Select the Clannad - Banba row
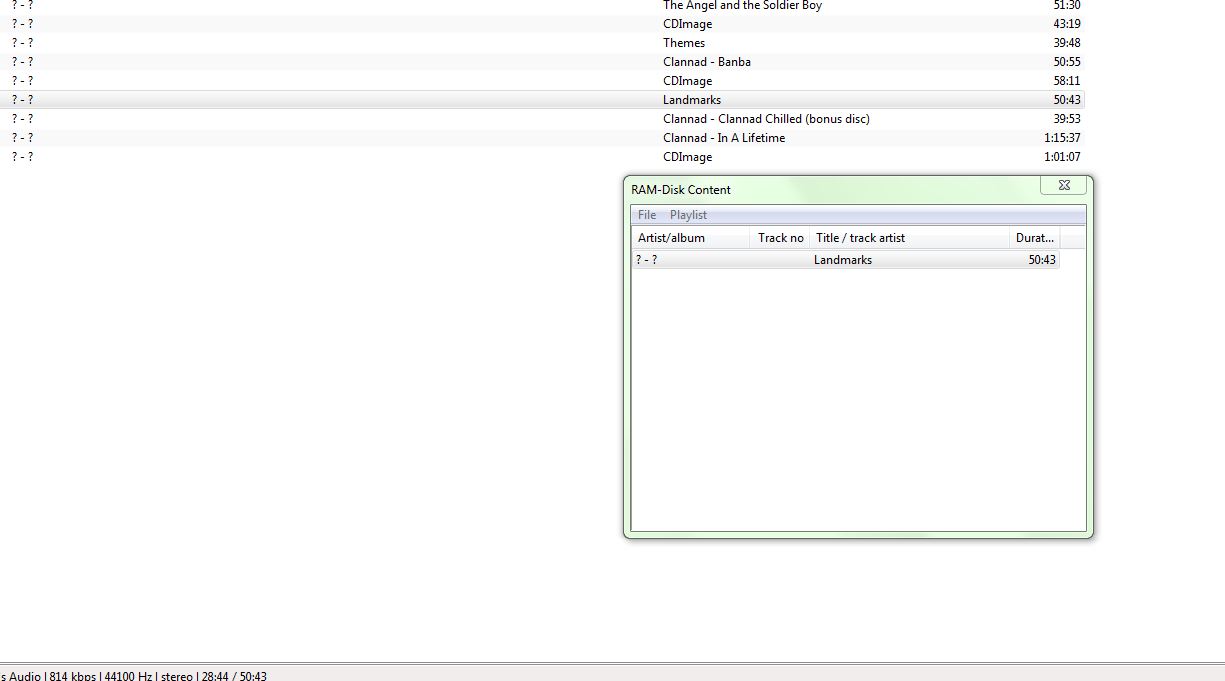 tap(707, 62)
